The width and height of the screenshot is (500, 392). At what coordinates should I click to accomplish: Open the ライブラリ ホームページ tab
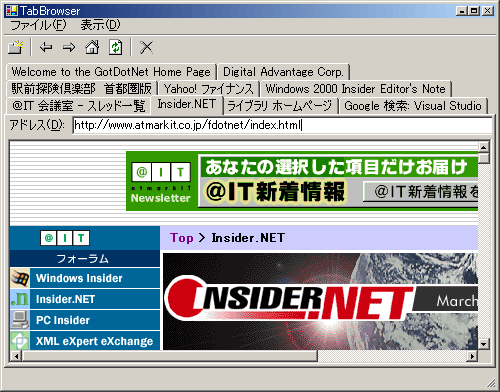coord(280,106)
